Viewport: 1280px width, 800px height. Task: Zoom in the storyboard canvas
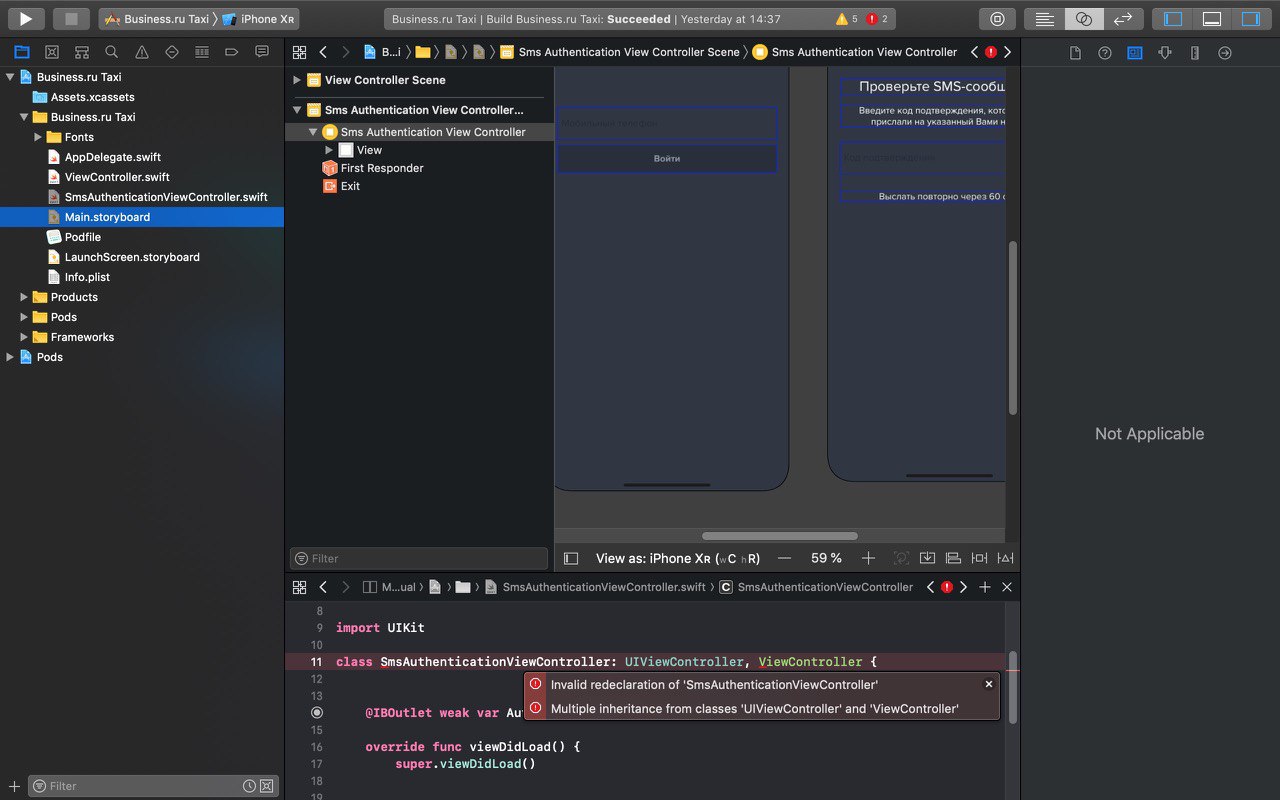pyautogui.click(x=868, y=558)
